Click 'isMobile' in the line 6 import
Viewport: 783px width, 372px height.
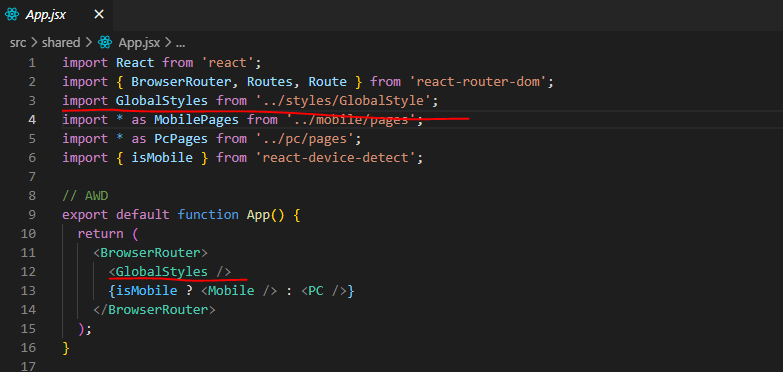tap(162, 158)
